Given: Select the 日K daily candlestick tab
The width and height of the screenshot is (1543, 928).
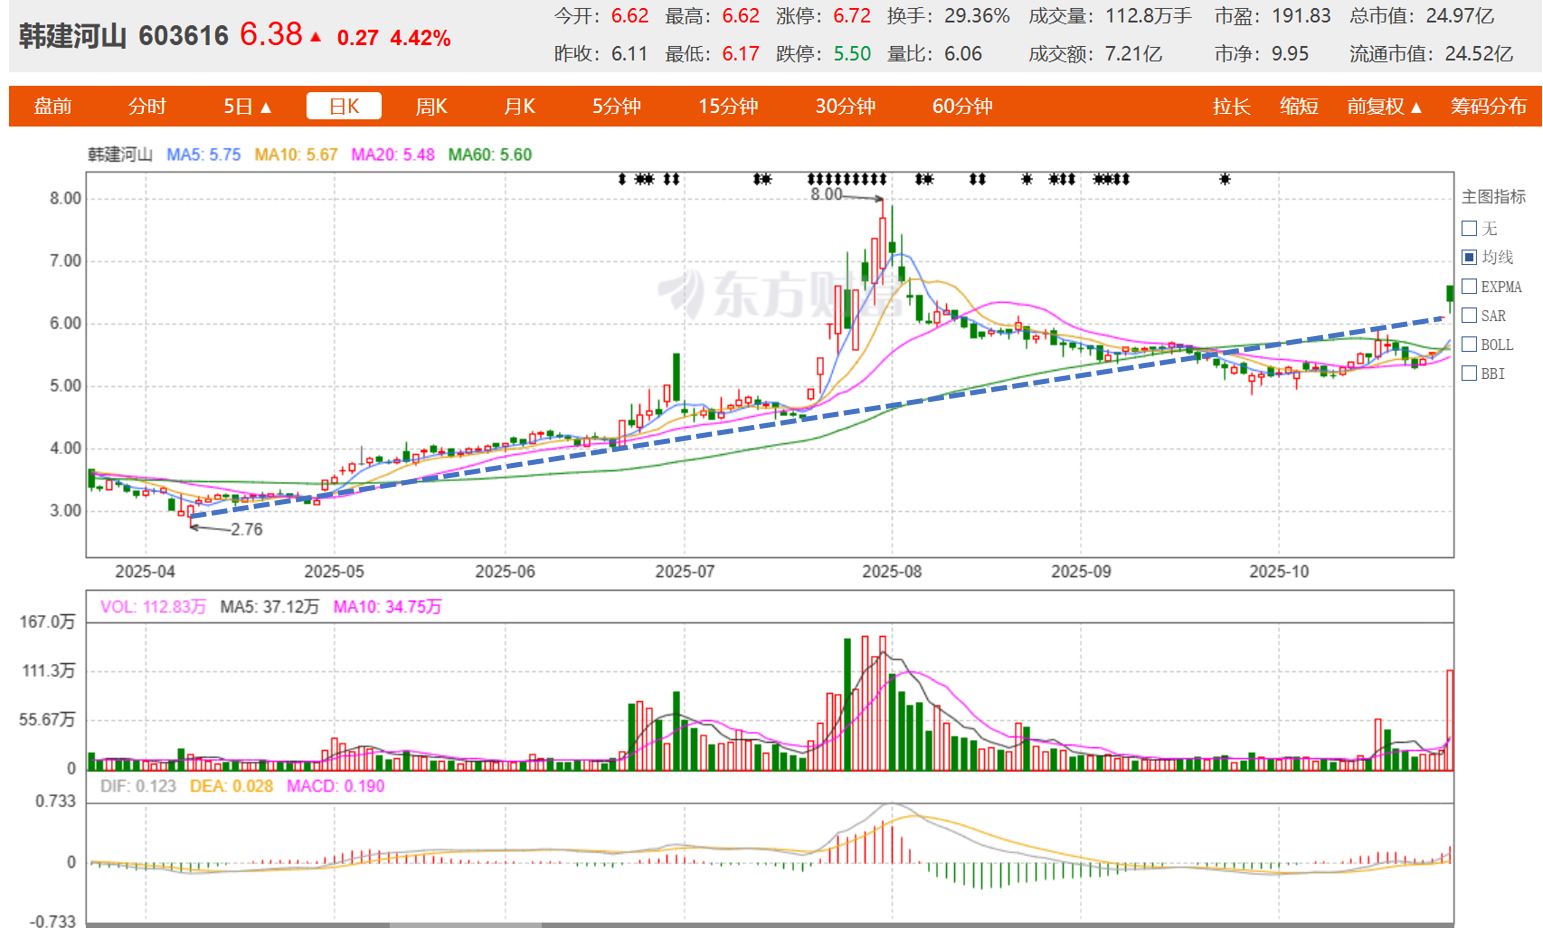Looking at the screenshot, I should [x=344, y=106].
